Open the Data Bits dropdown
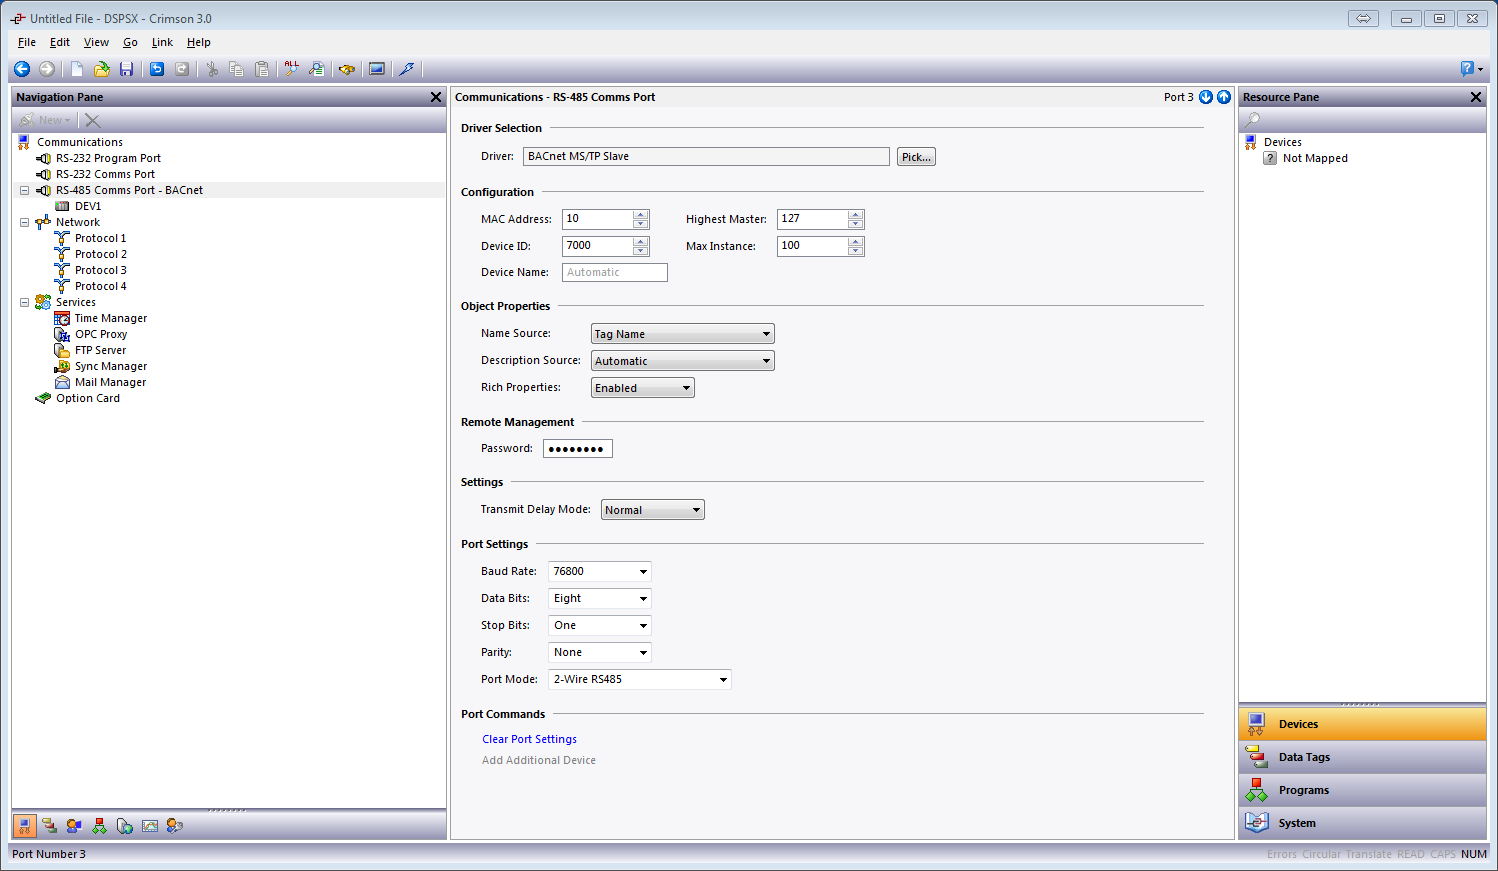1498x871 pixels. tap(600, 598)
